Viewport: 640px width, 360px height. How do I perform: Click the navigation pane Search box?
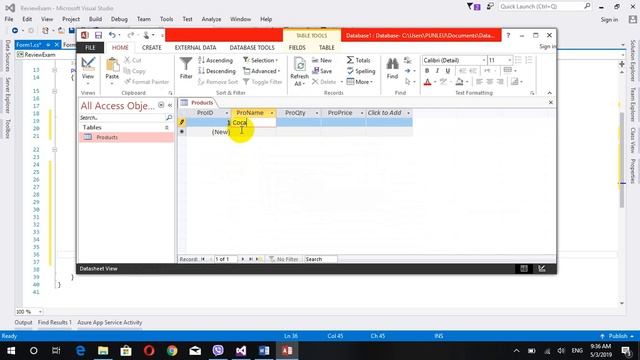(122, 118)
